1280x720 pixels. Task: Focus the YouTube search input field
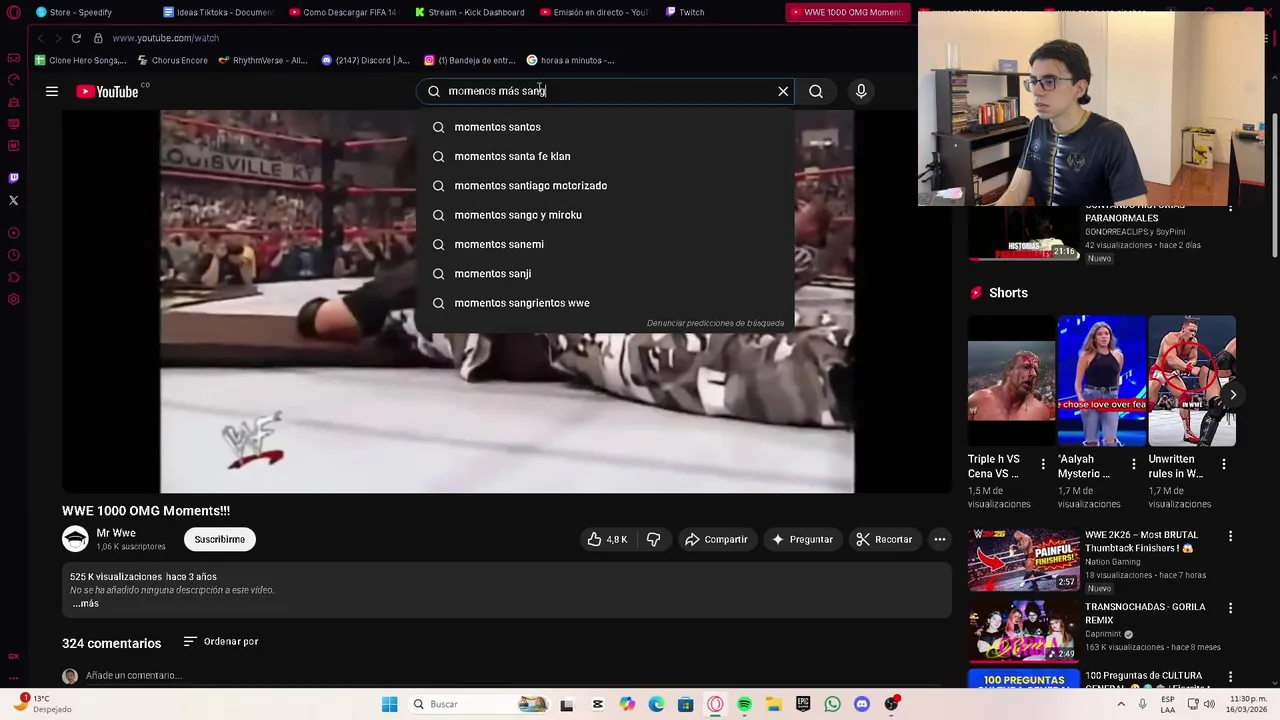click(x=605, y=91)
